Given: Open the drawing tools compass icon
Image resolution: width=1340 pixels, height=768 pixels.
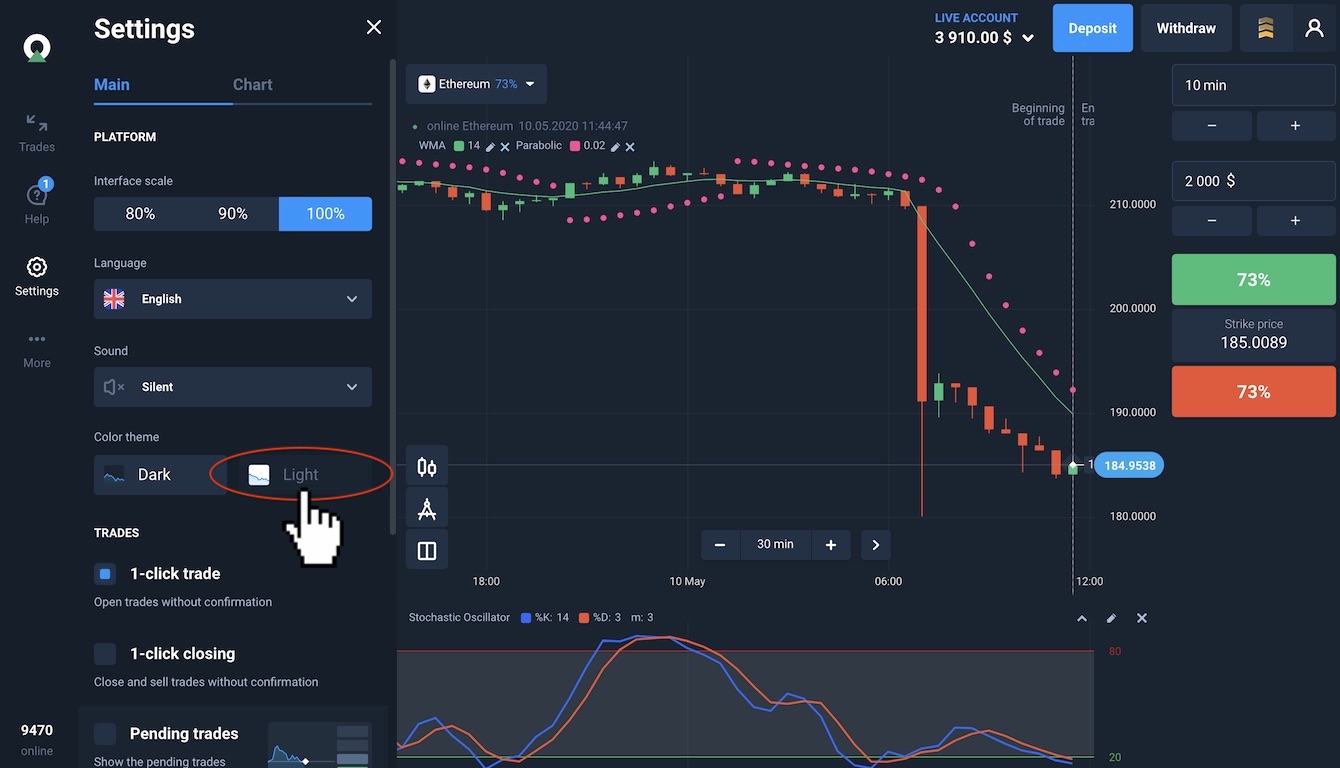Looking at the screenshot, I should click(427, 509).
